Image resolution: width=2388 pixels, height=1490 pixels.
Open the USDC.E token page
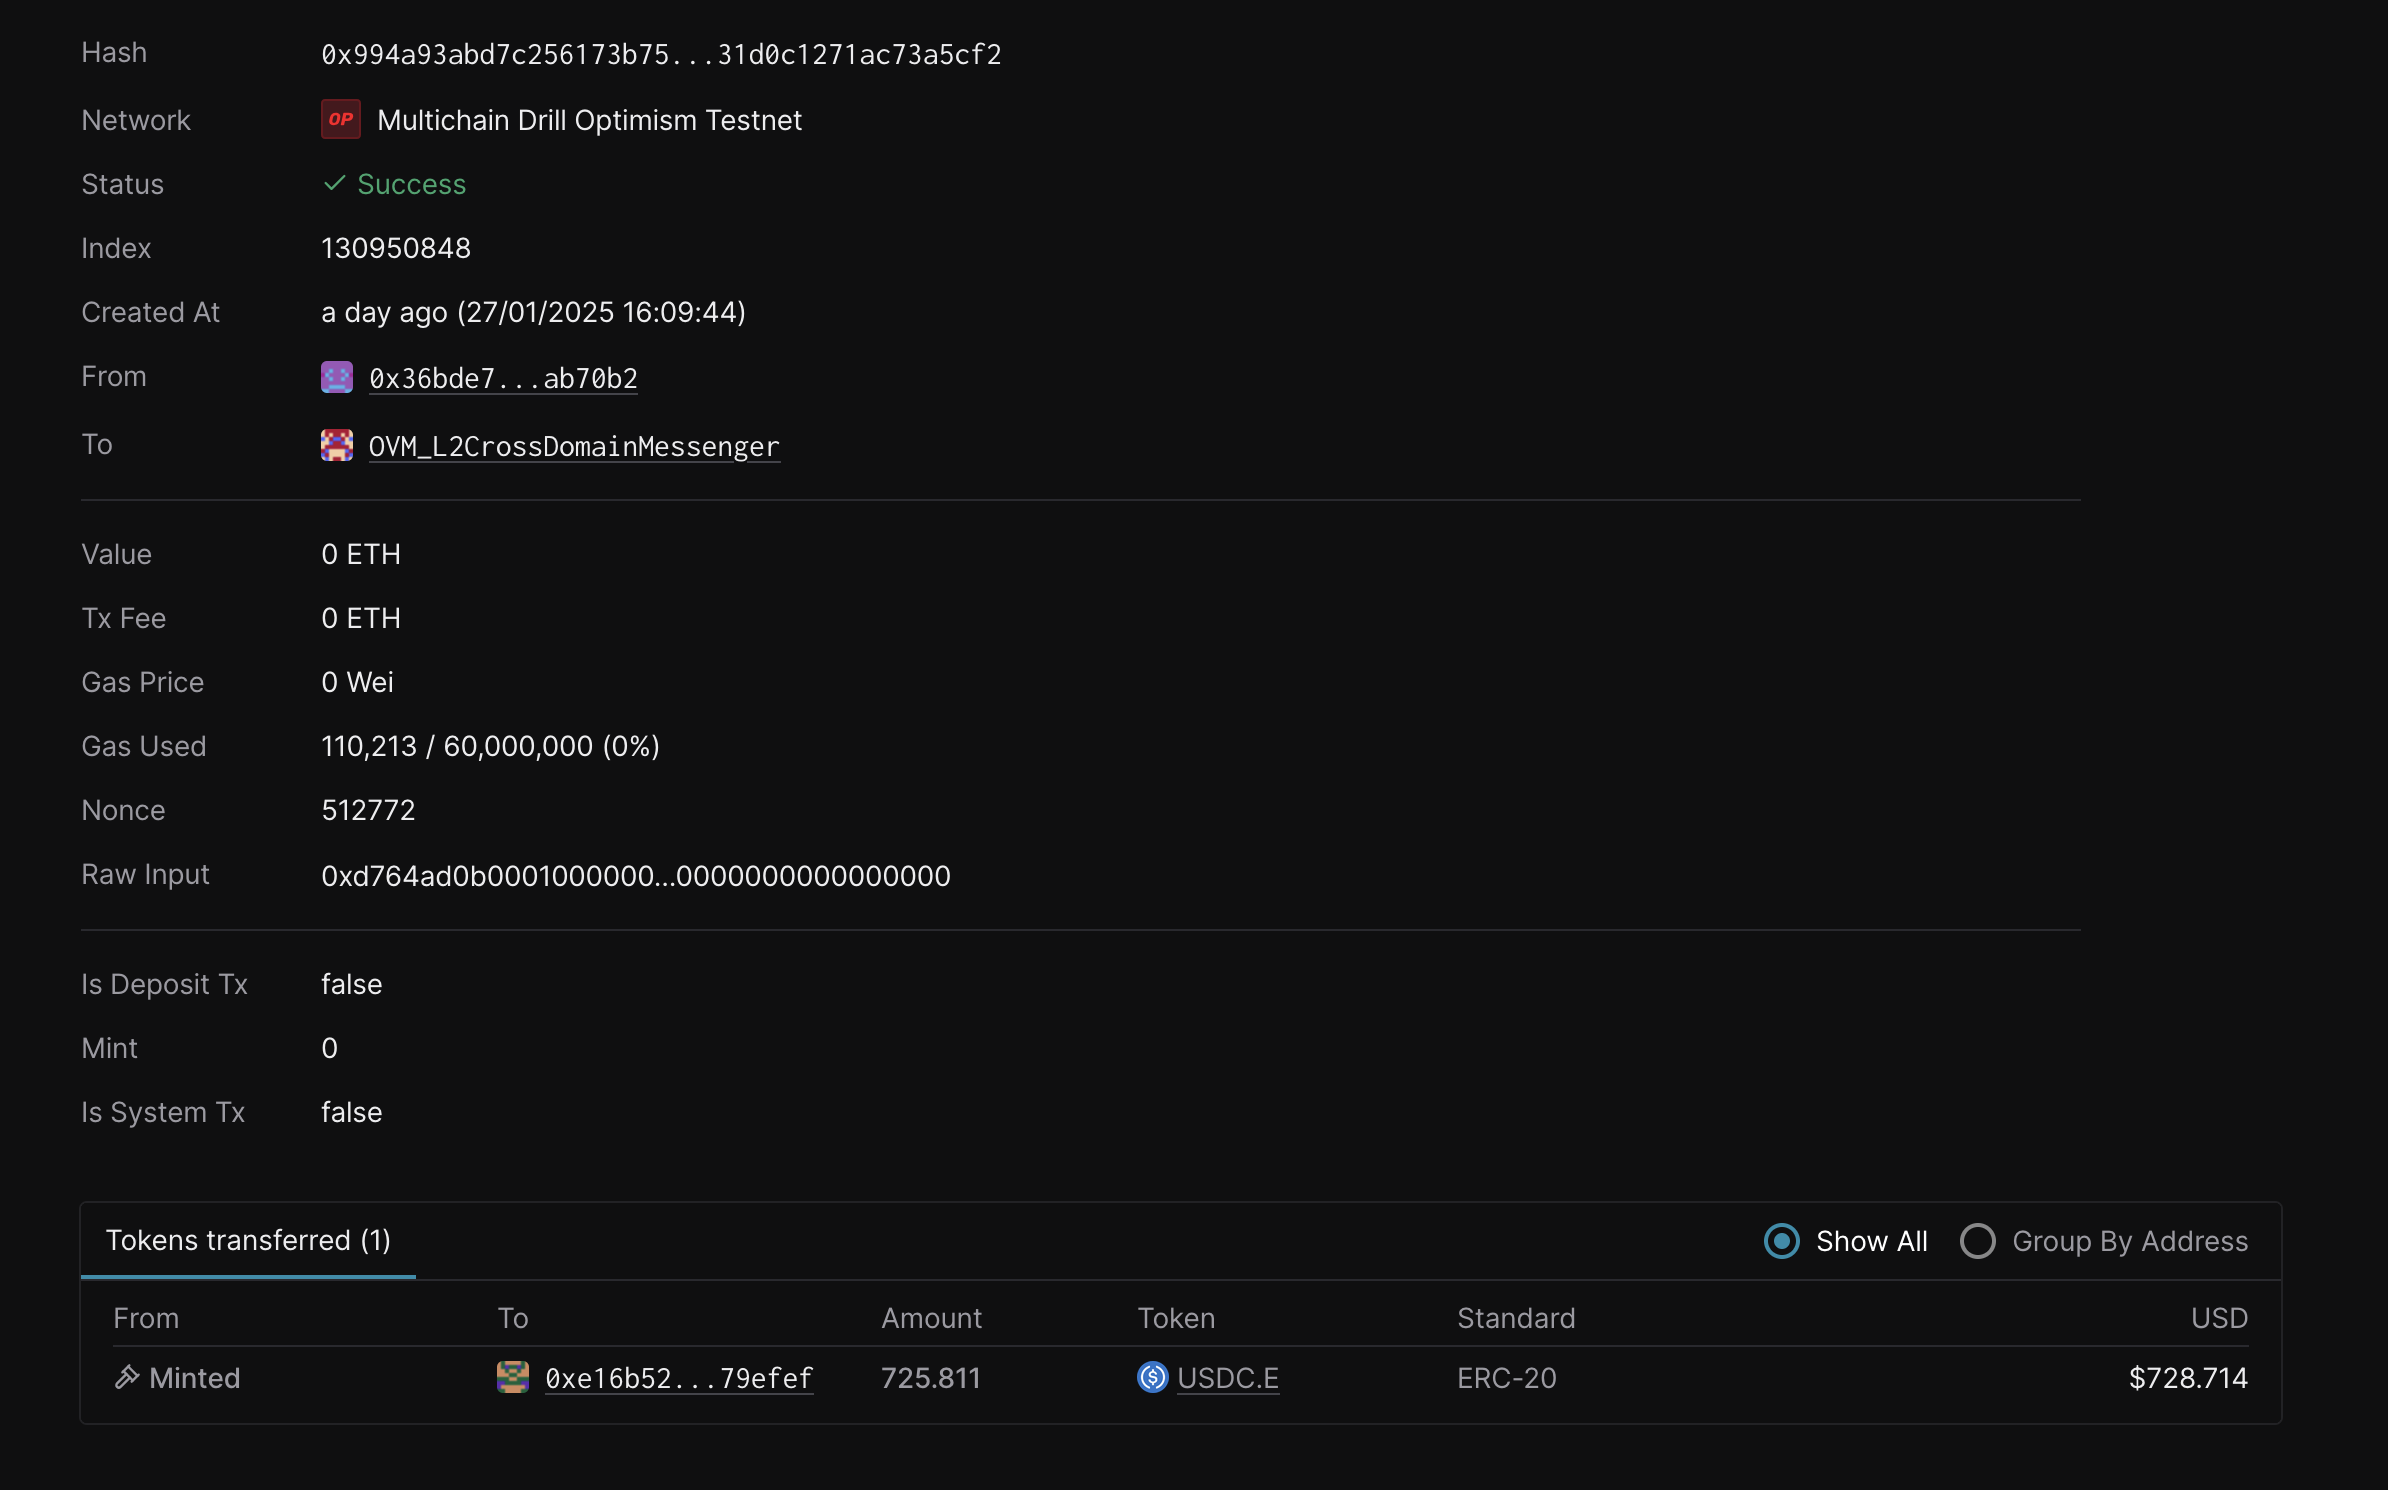coord(1228,1378)
